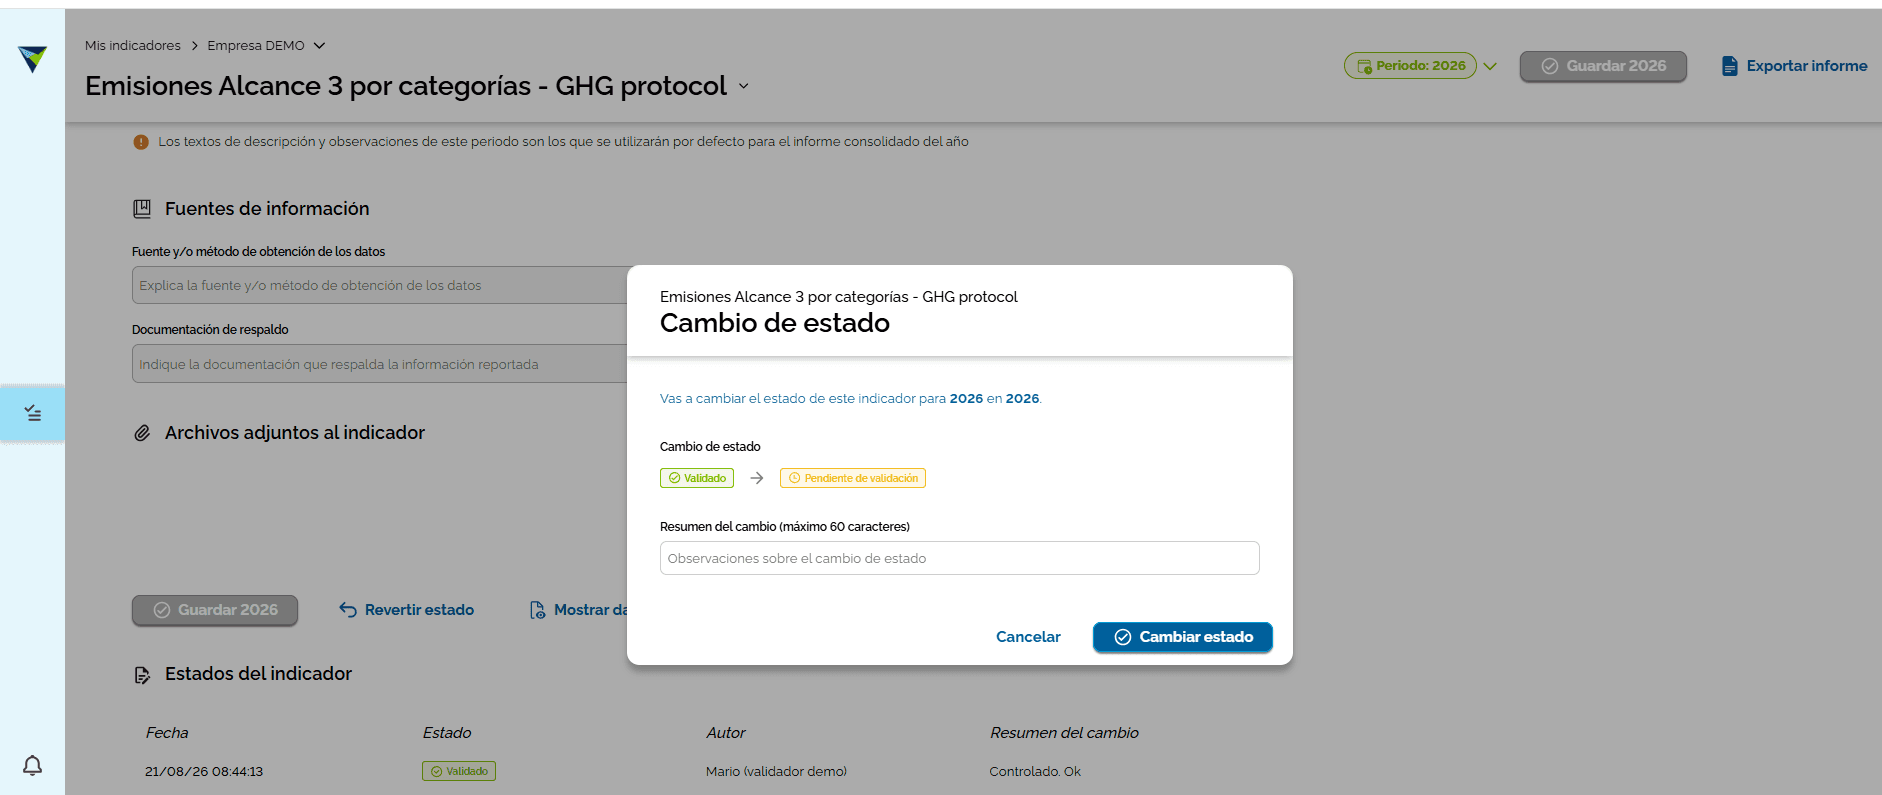Screen dimensions: 1882x795
Task: Click the lower Guardar 2026 button
Action: click(x=215, y=610)
